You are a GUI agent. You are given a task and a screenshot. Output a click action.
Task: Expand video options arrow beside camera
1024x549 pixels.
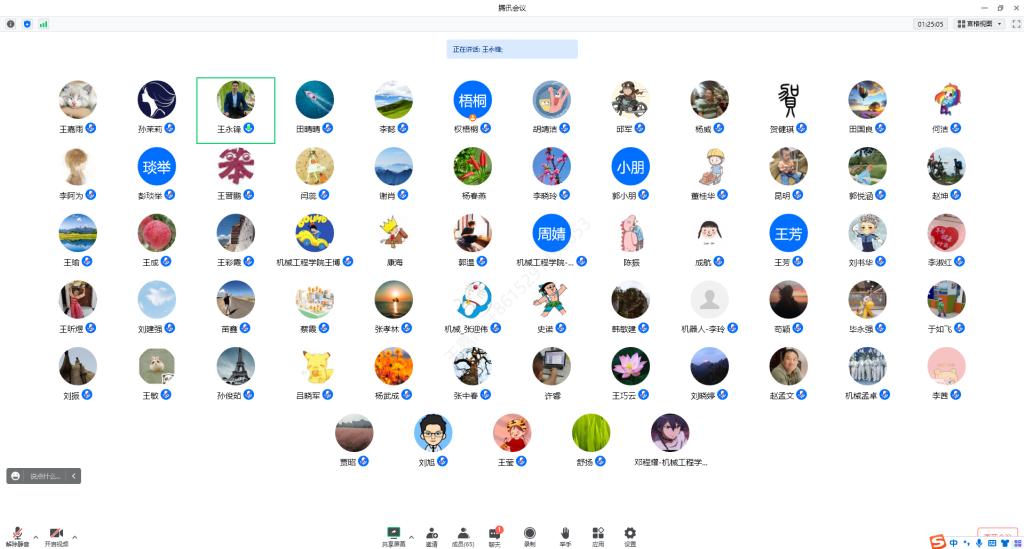[74, 536]
